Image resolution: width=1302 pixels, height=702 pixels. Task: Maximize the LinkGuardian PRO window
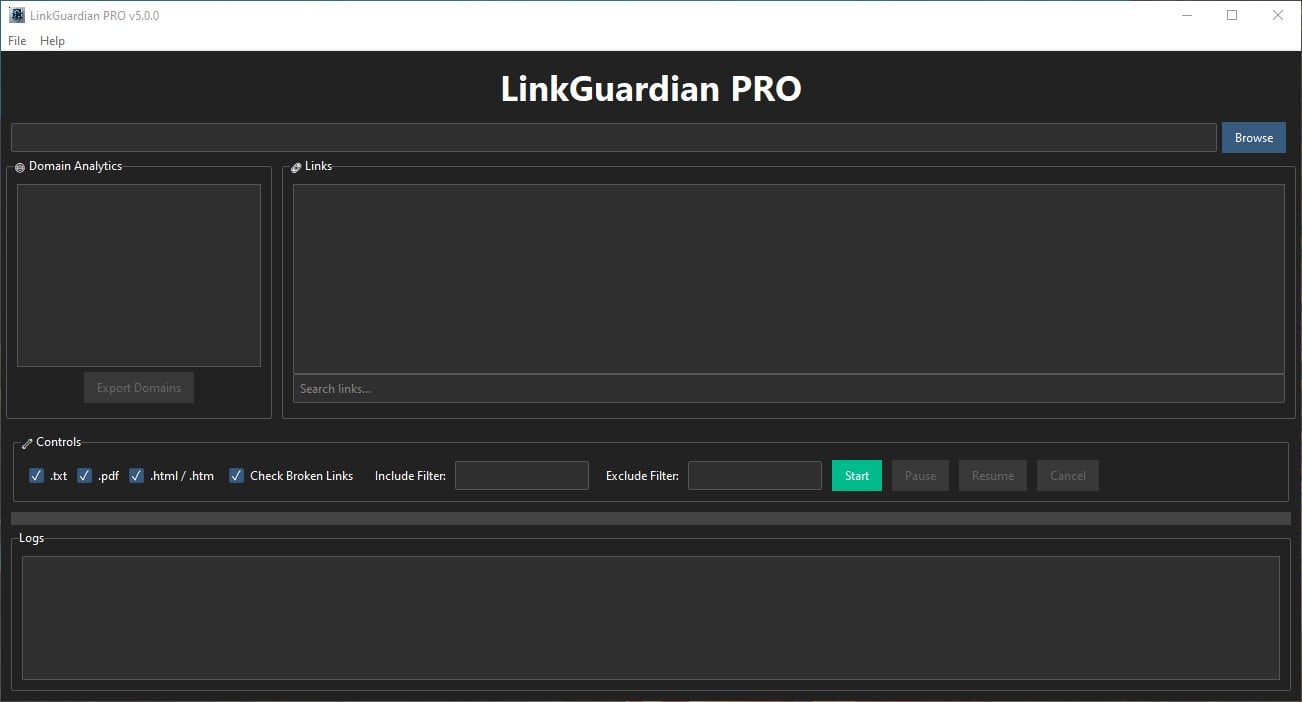point(1232,15)
